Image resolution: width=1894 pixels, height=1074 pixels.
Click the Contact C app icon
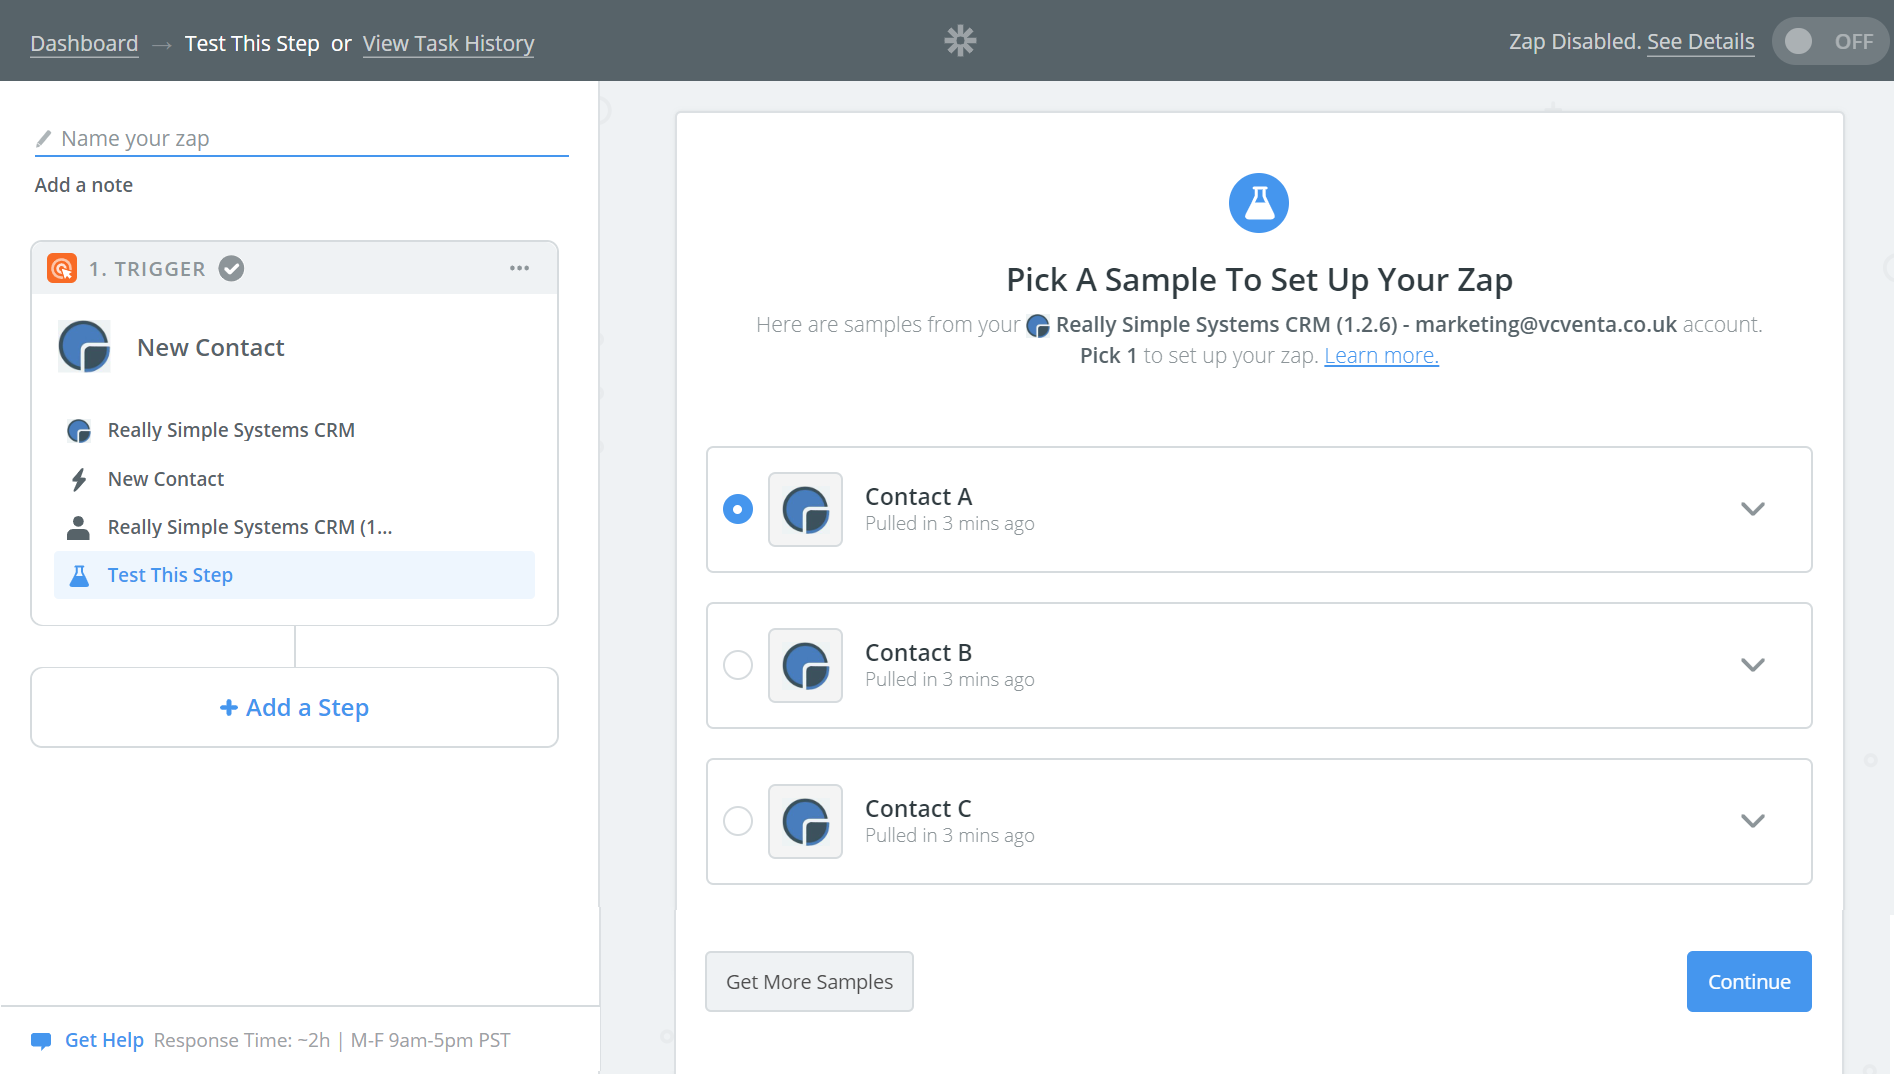click(805, 821)
